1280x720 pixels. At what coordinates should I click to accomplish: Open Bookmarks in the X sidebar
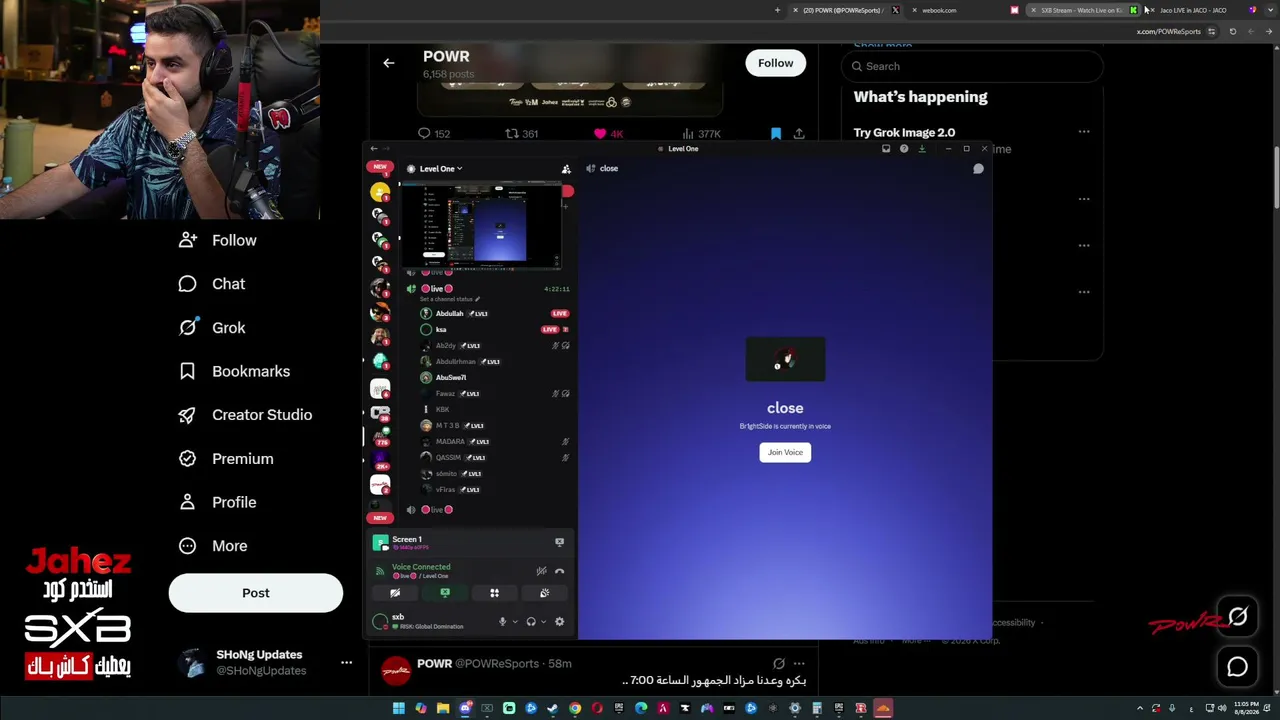pos(234,371)
